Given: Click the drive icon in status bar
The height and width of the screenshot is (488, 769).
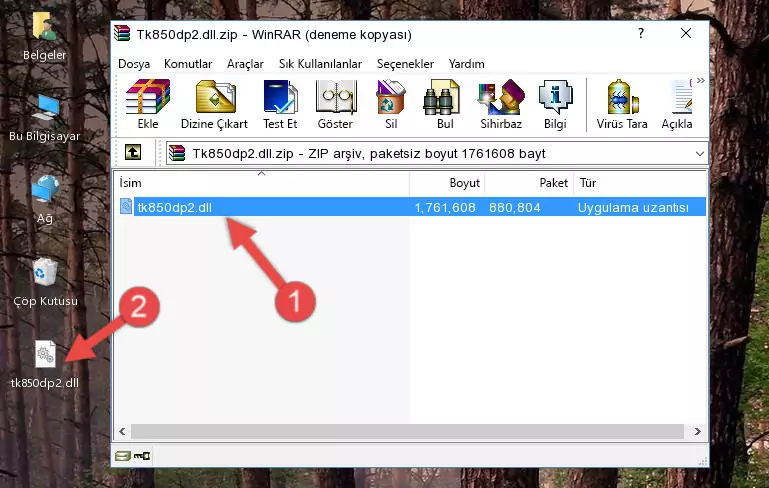Looking at the screenshot, I should (x=123, y=456).
